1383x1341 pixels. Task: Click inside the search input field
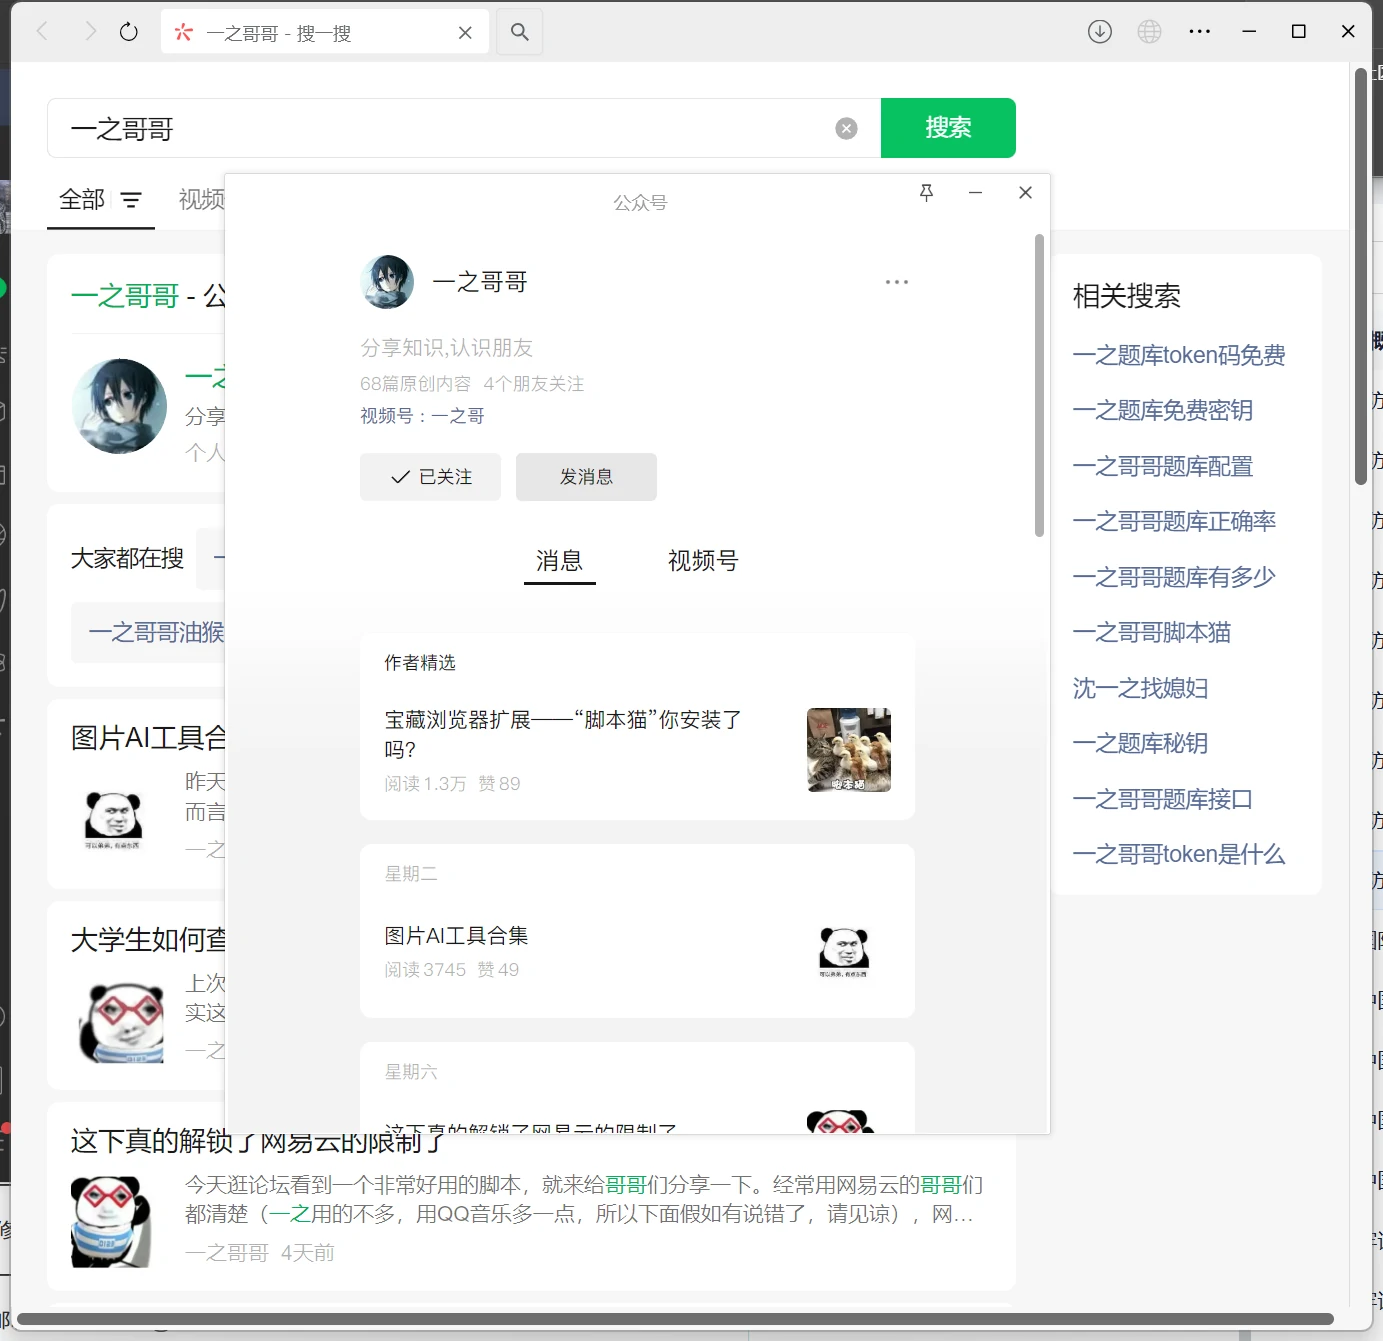400,128
